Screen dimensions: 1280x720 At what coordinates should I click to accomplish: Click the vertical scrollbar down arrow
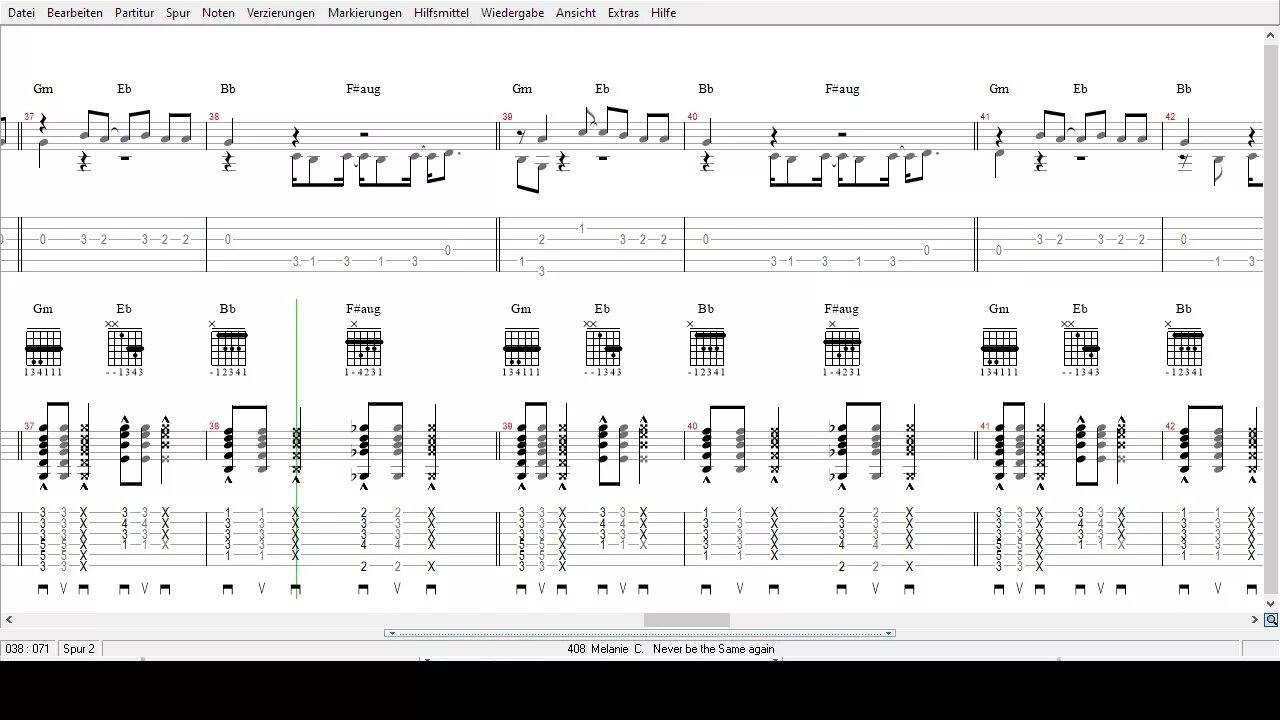(1272, 604)
